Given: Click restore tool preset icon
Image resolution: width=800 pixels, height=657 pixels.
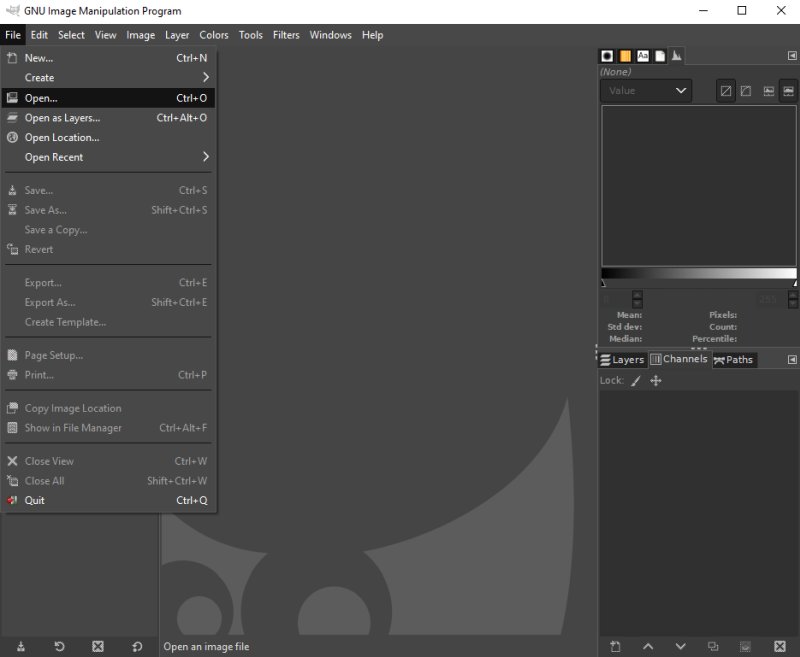Looking at the screenshot, I should 59,646.
